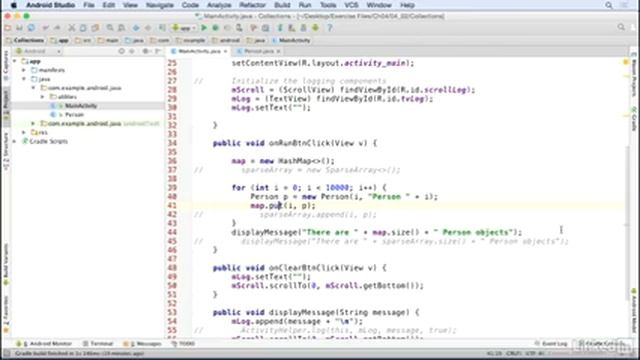Collapse the app module node
This screenshot has width=640, height=360.
click(15, 61)
